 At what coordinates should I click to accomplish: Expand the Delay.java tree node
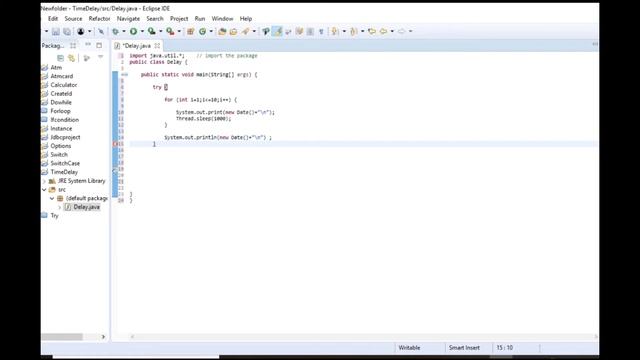coord(60,207)
